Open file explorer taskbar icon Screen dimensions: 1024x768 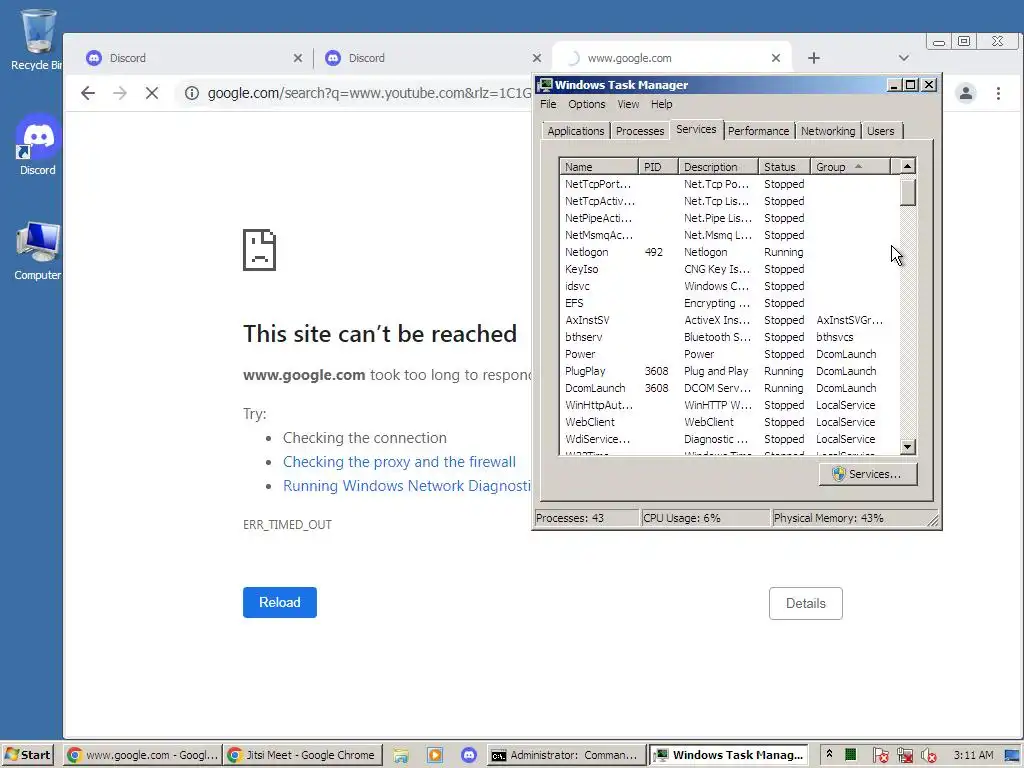click(401, 756)
